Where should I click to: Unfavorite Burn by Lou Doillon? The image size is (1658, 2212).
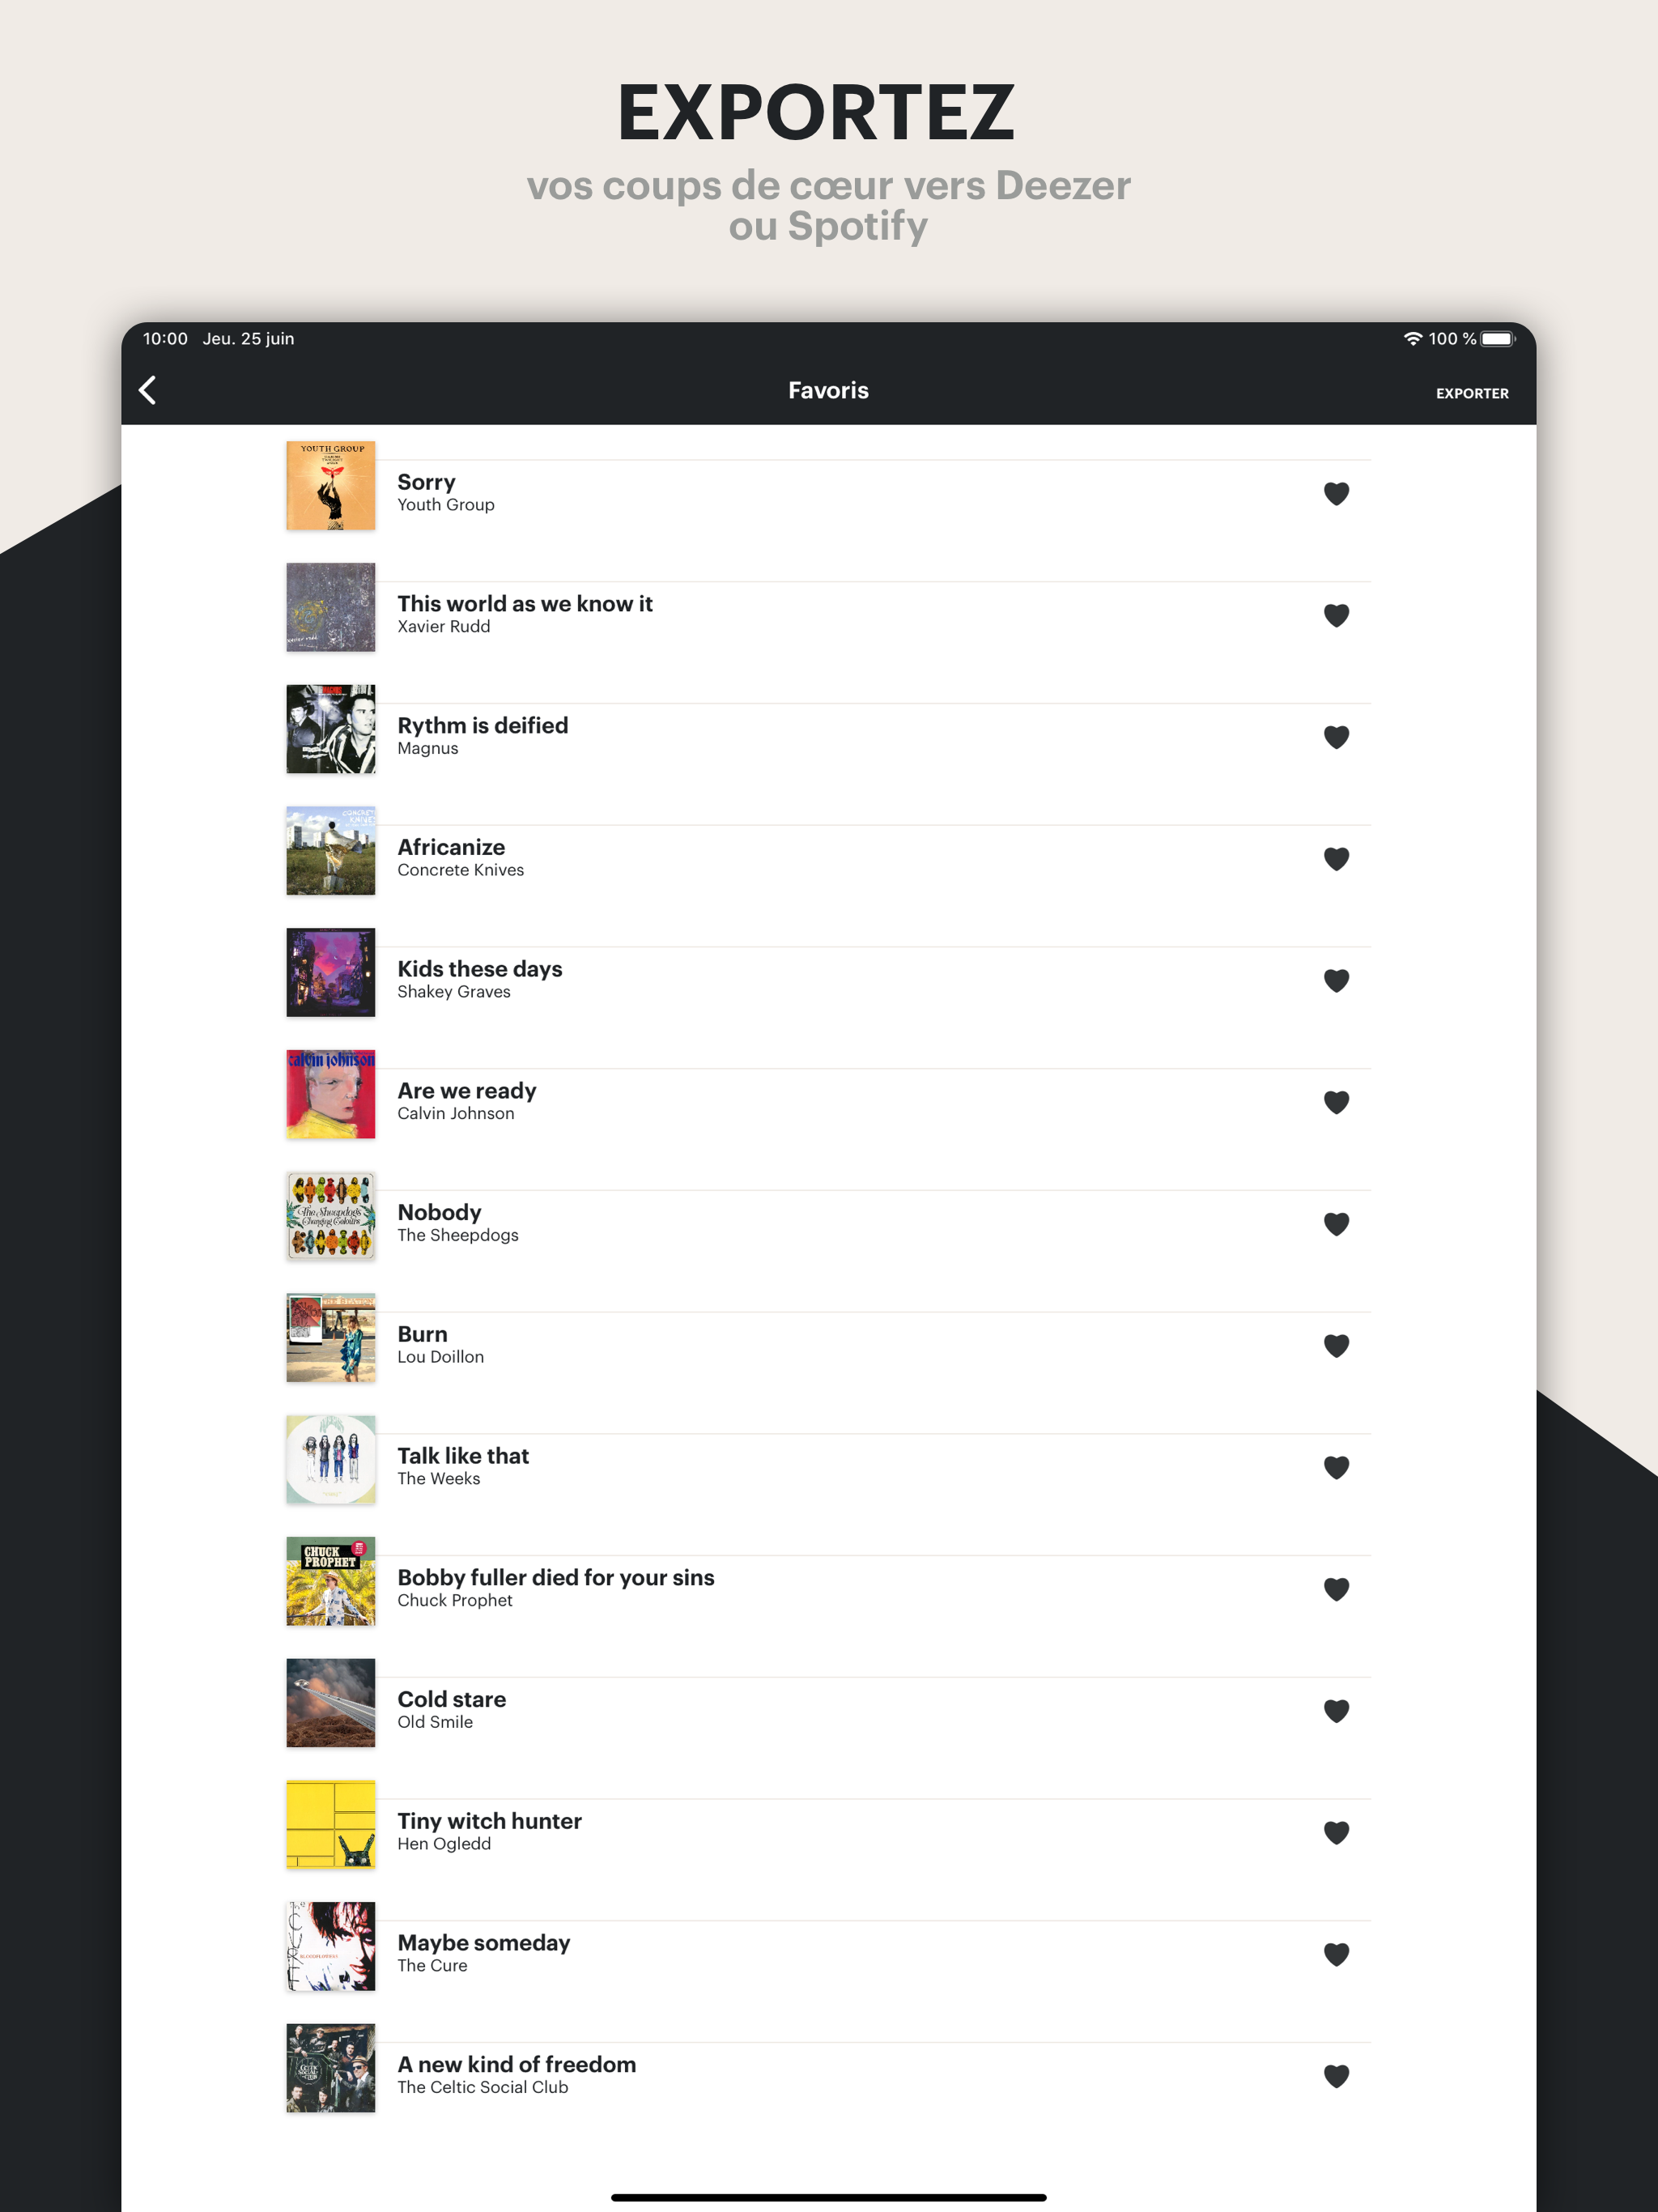[1336, 1345]
